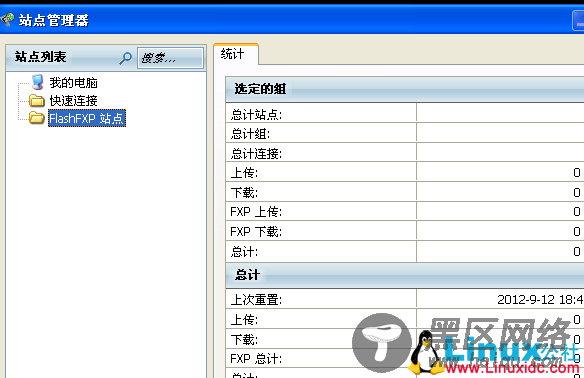Viewport: 584px width, 378px height.
Task: Click the FXP 总计: row label
Action: coord(256,359)
